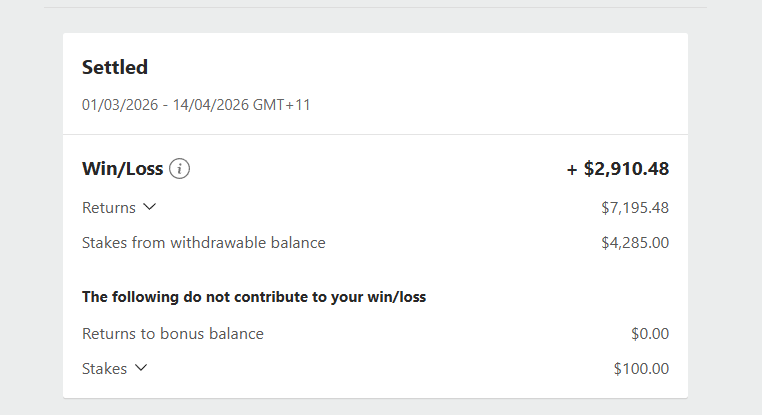Click the Returns row label
This screenshot has width=762, height=415.
point(109,208)
